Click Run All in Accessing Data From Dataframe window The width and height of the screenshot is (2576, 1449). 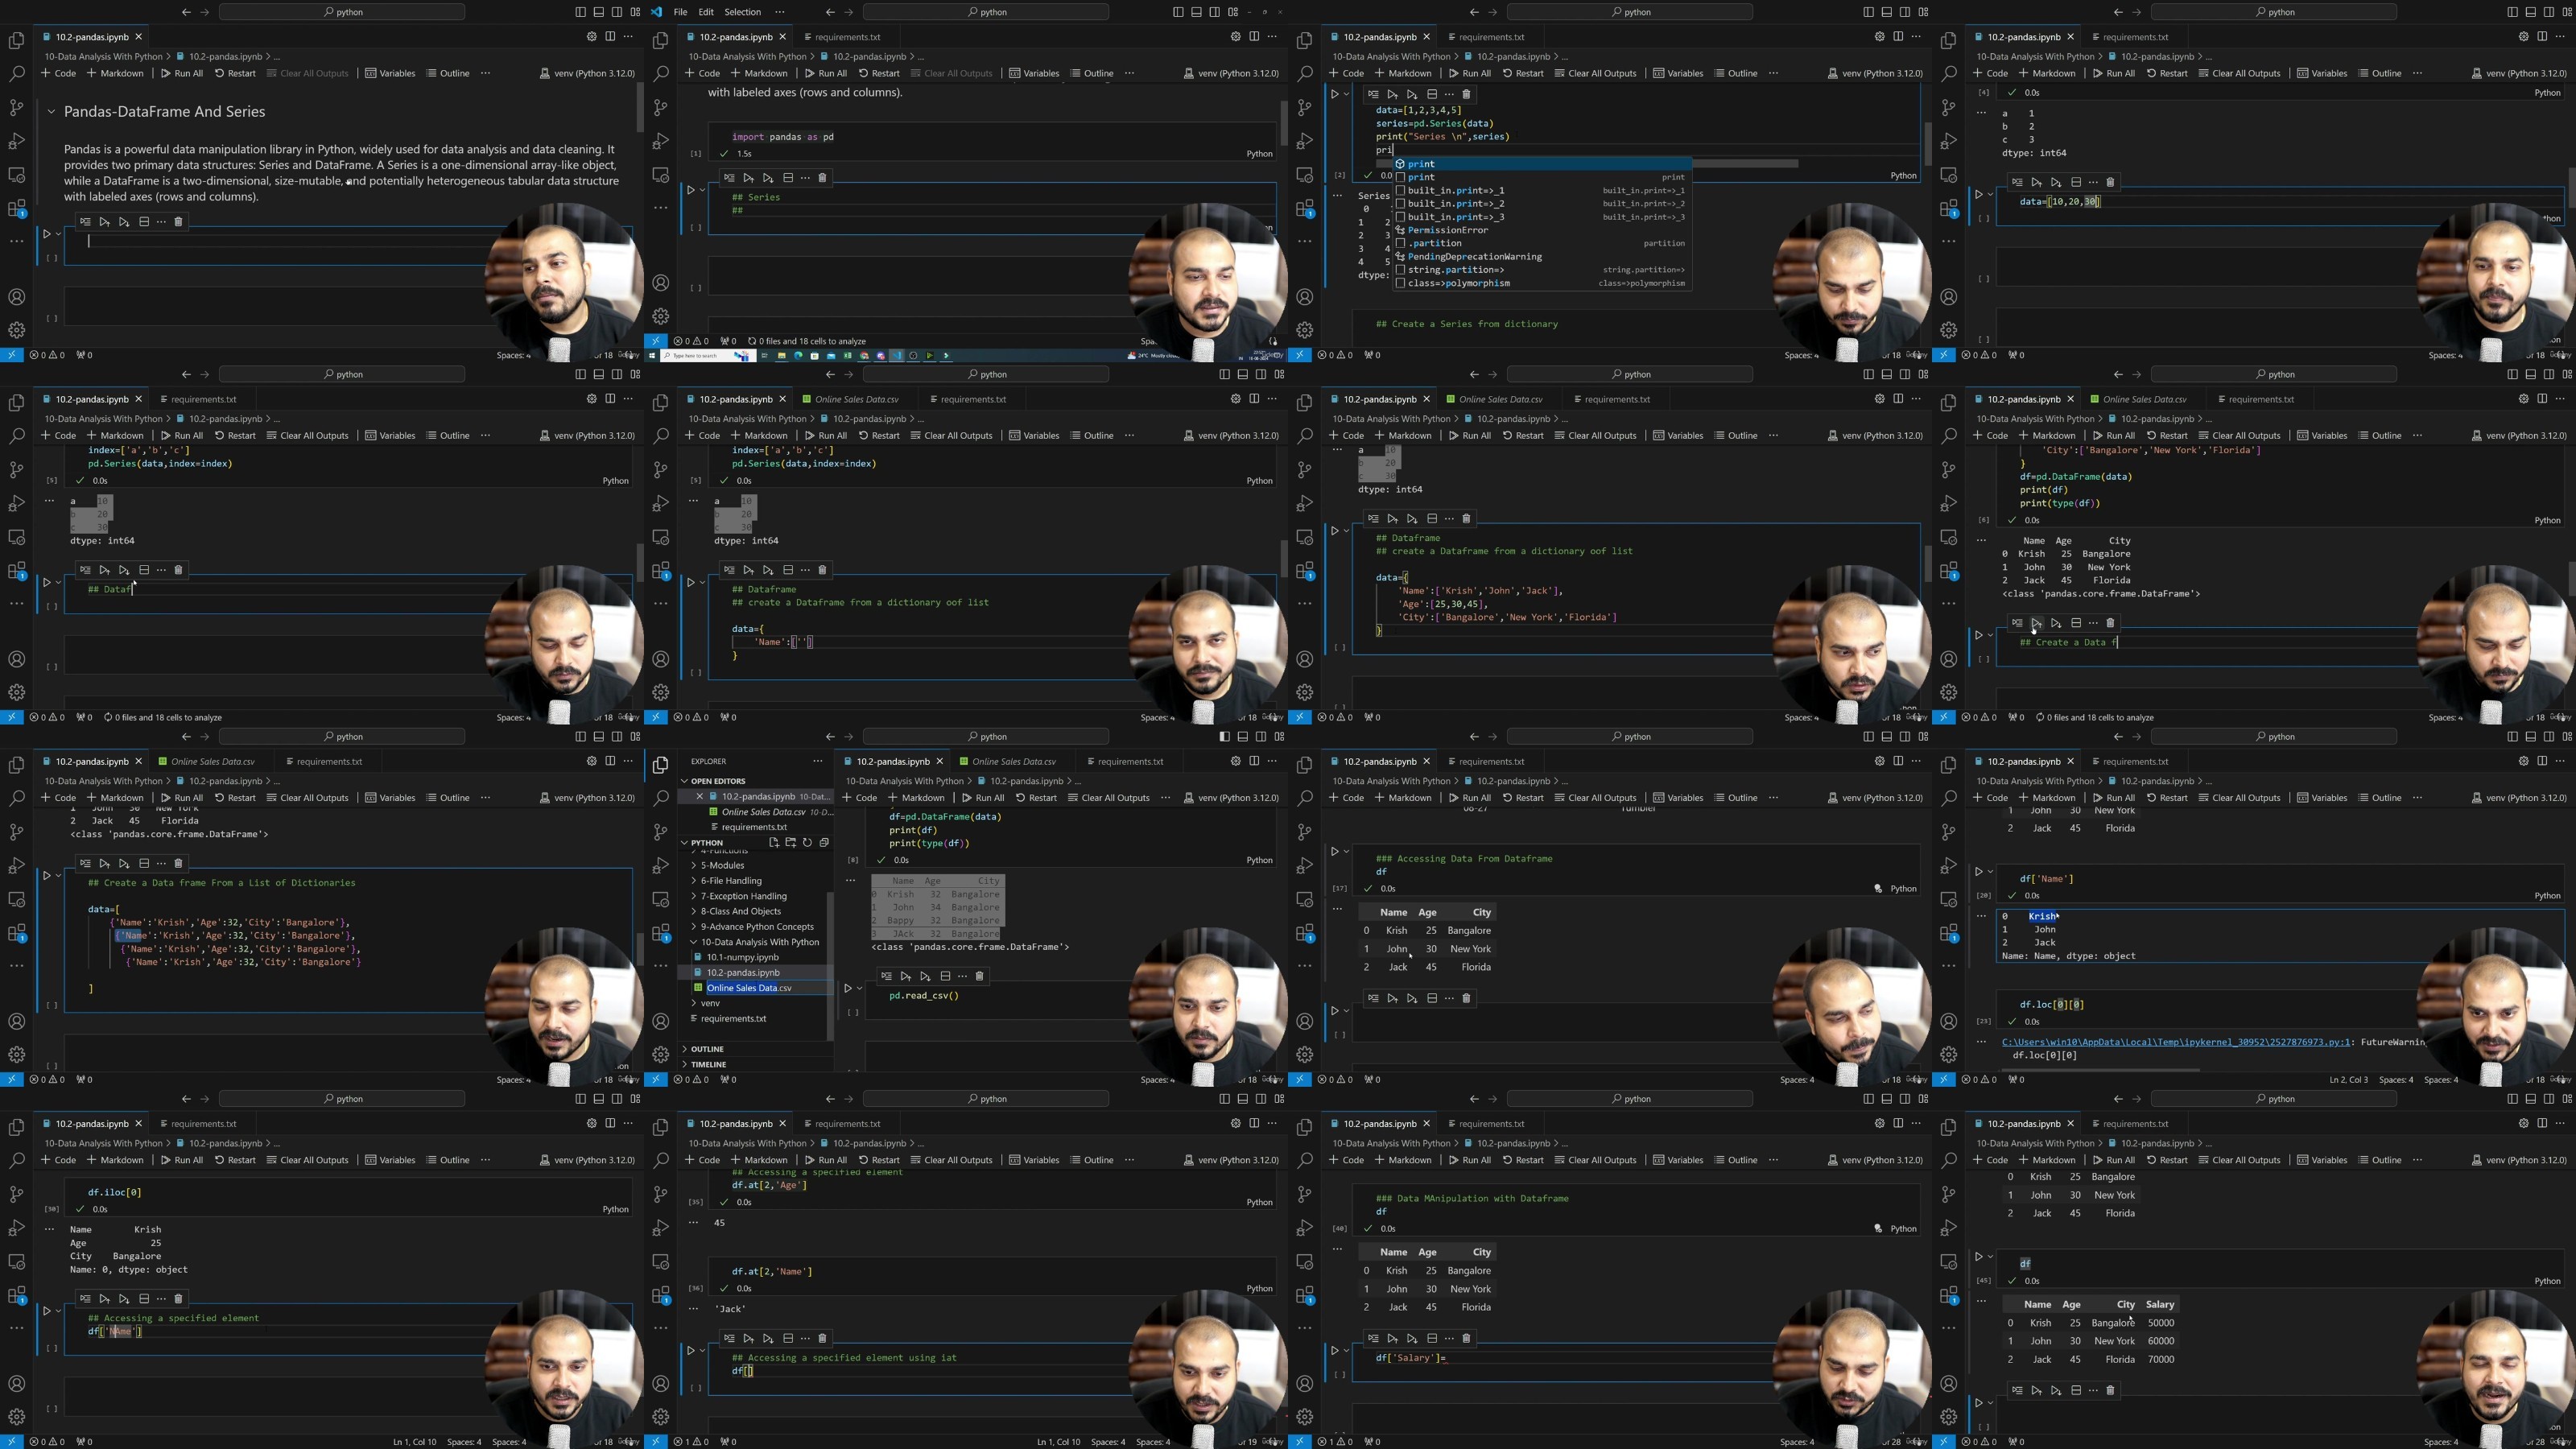click(1469, 798)
